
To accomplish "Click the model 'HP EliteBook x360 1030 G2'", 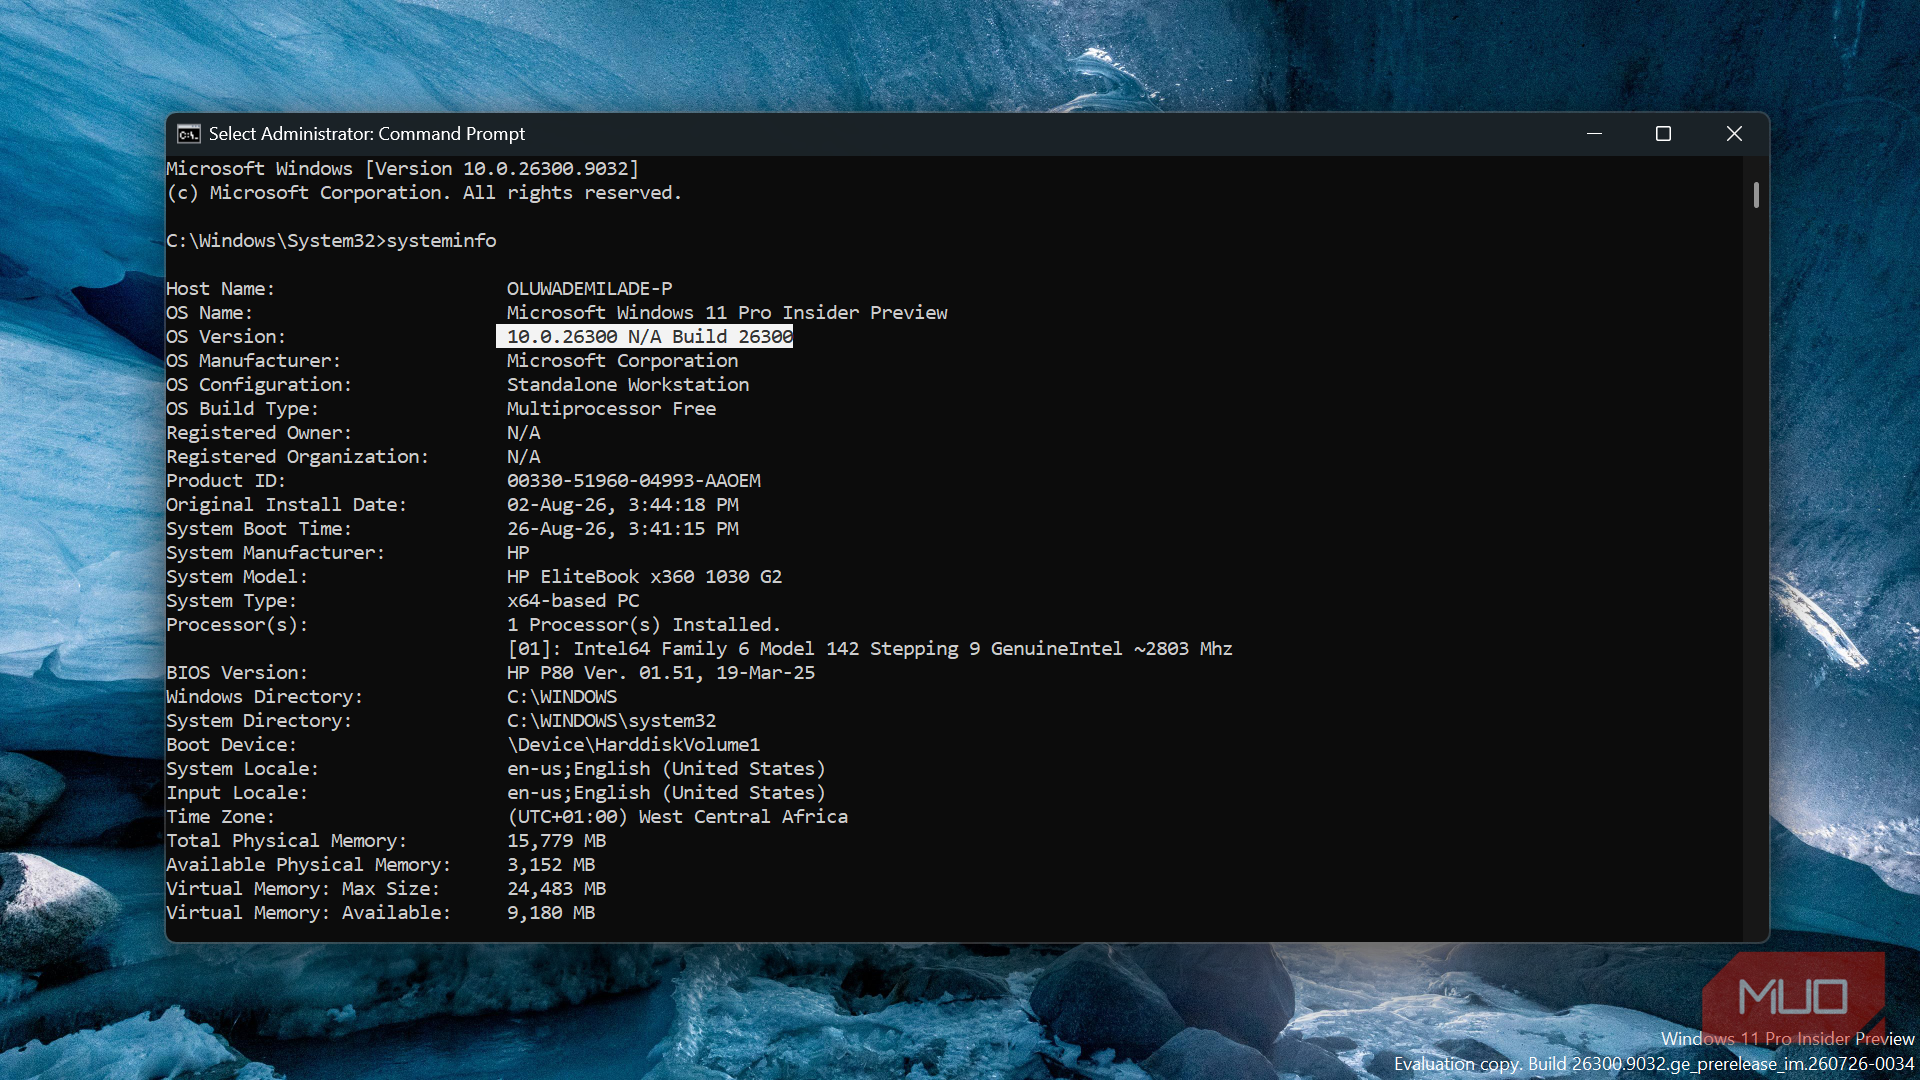I will (644, 577).
